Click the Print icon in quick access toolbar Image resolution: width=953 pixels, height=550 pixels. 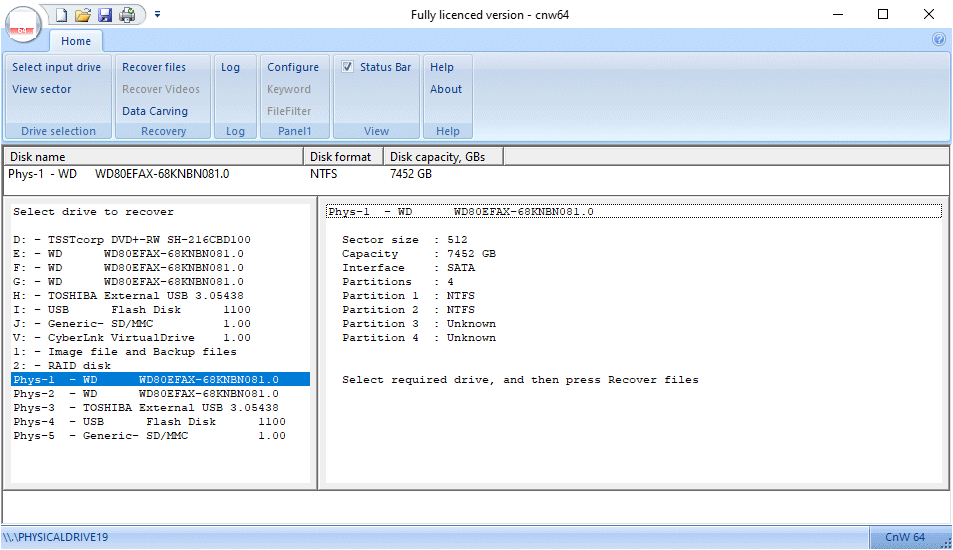[127, 15]
